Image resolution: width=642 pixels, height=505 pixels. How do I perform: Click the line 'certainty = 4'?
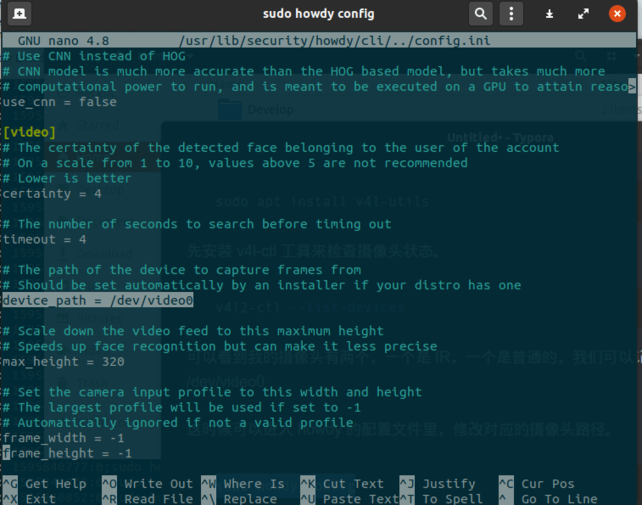[52, 193]
